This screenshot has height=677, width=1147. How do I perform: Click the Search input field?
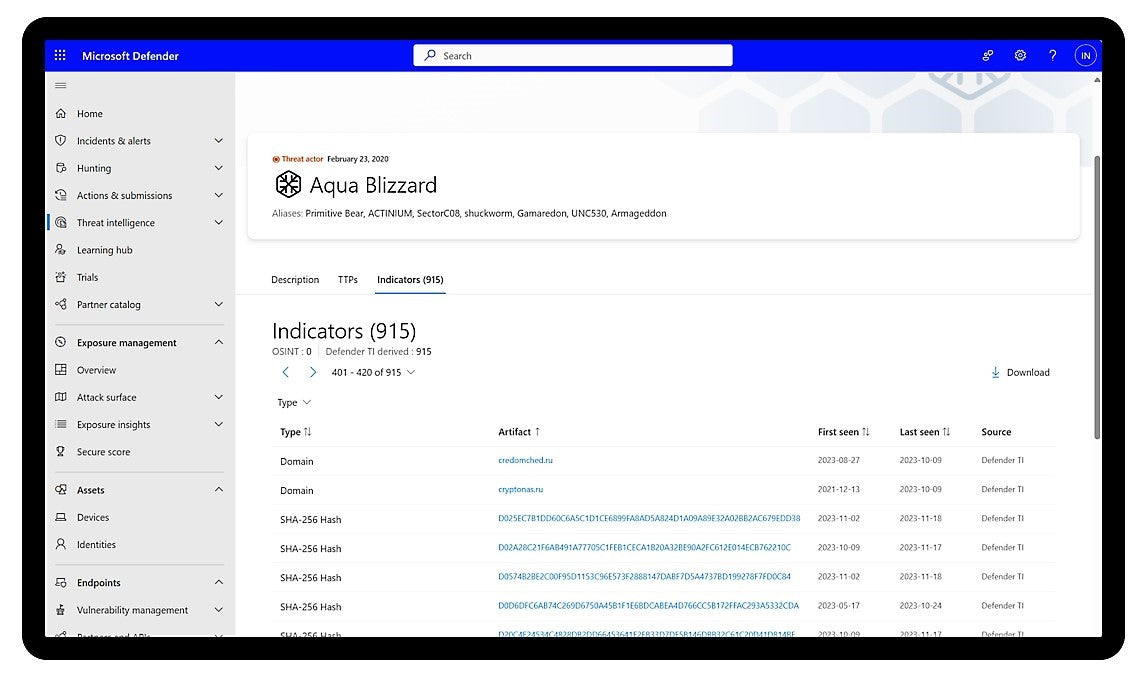click(x=573, y=56)
